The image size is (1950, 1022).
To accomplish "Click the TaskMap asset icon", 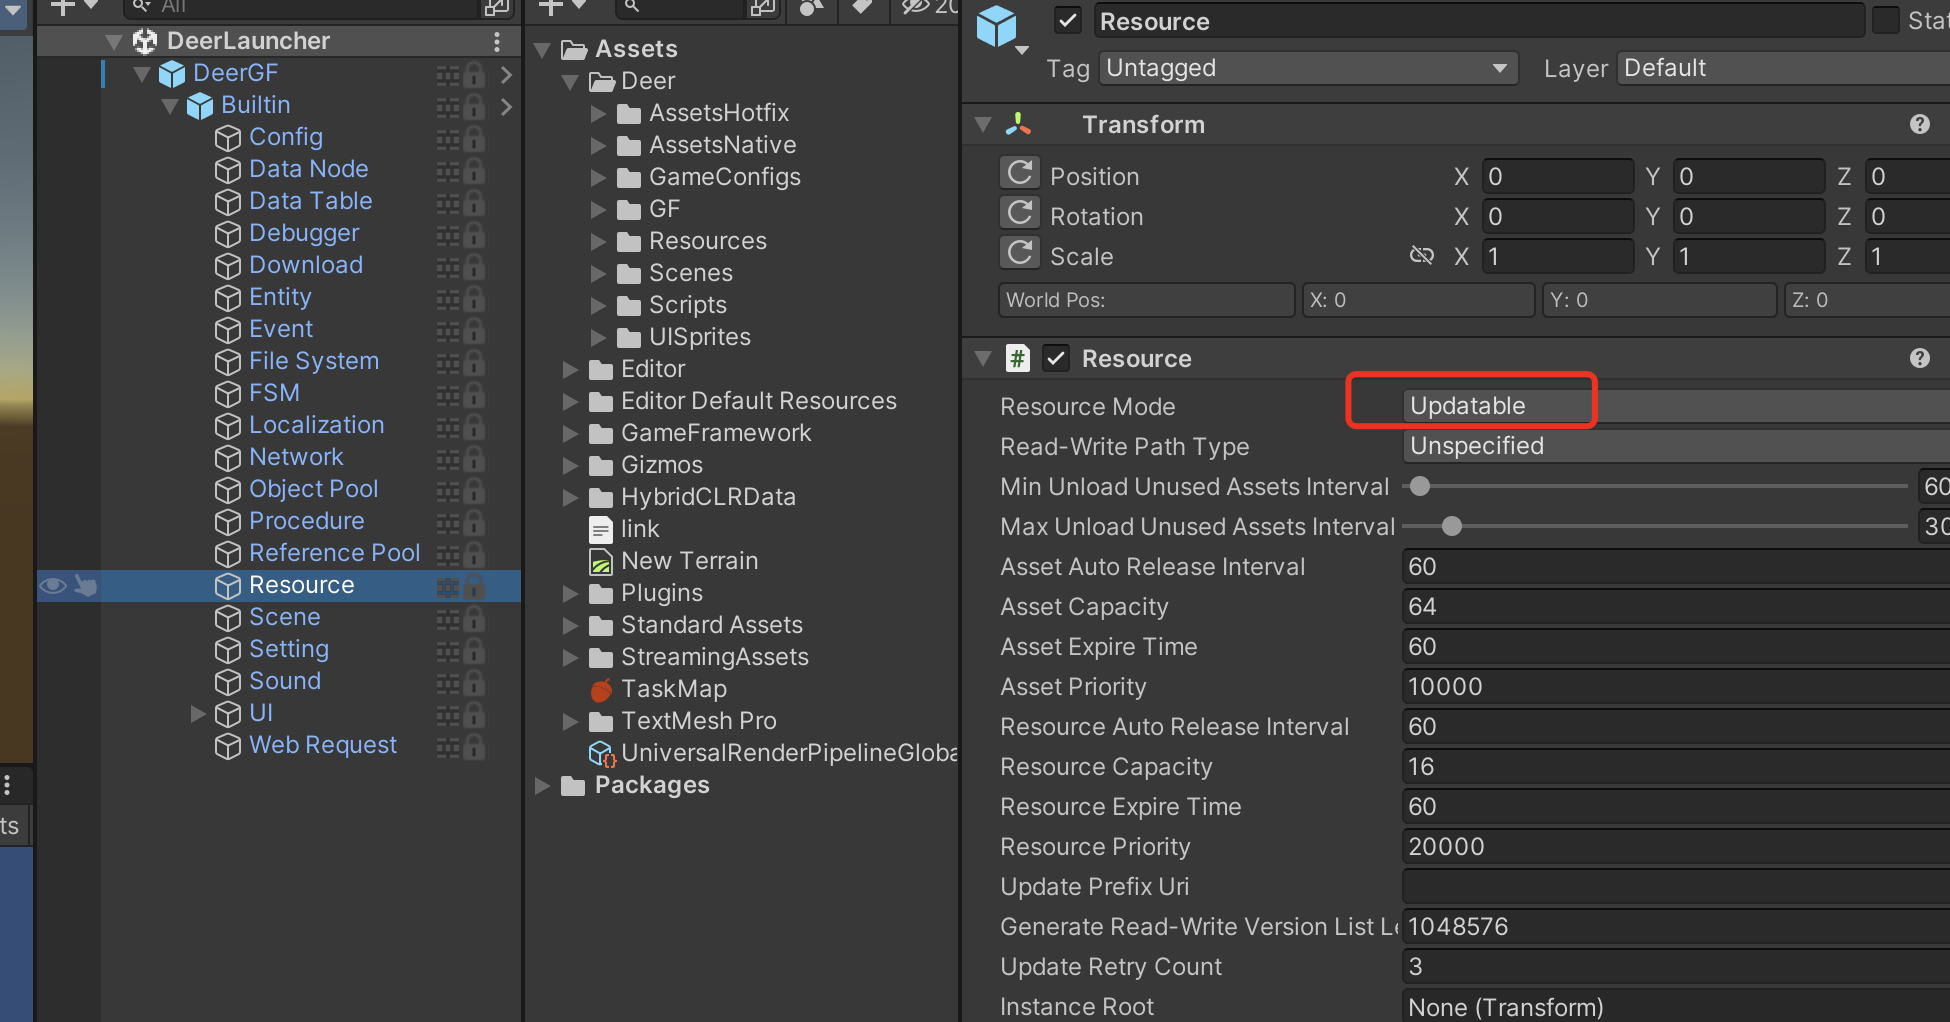I will pos(601,689).
